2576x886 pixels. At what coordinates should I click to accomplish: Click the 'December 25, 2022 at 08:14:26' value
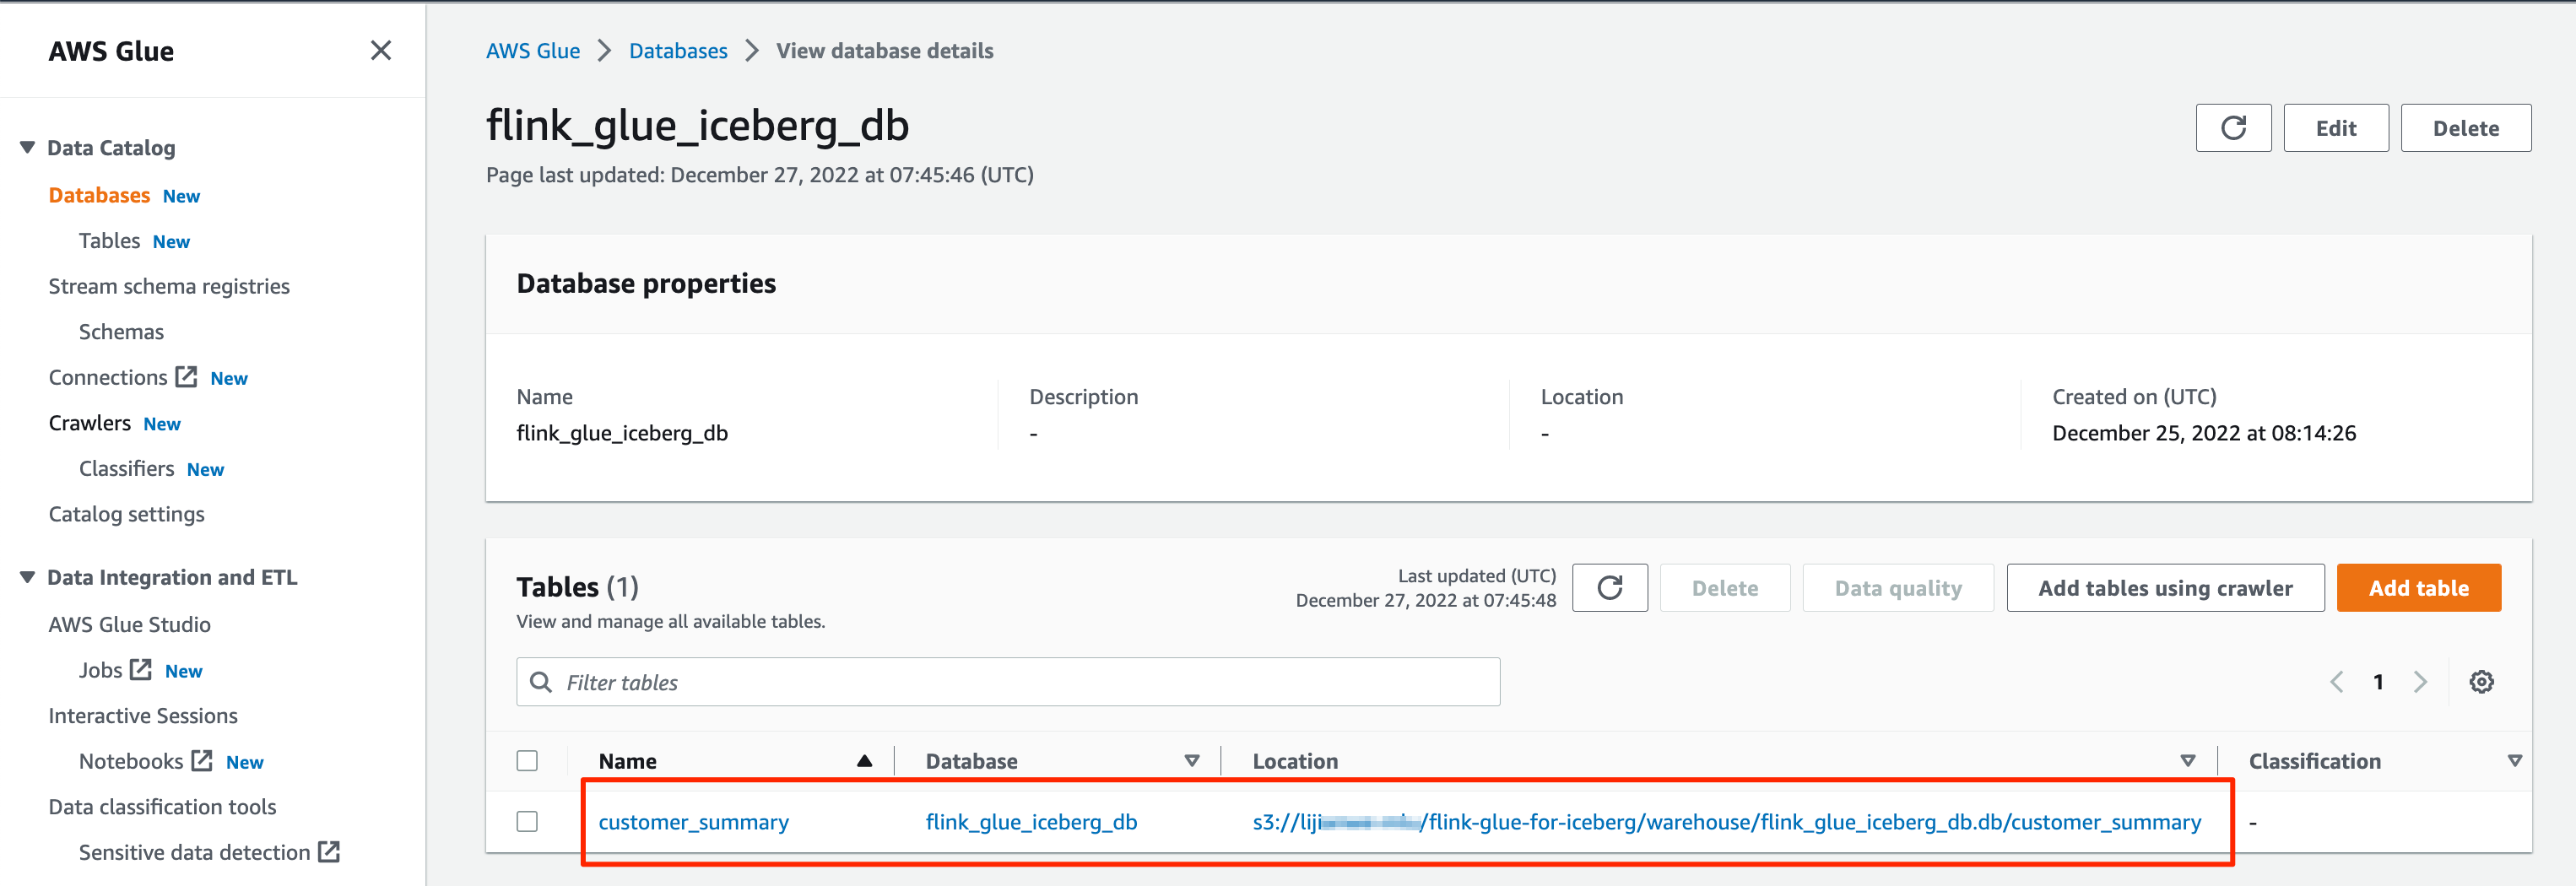pyautogui.click(x=2204, y=433)
